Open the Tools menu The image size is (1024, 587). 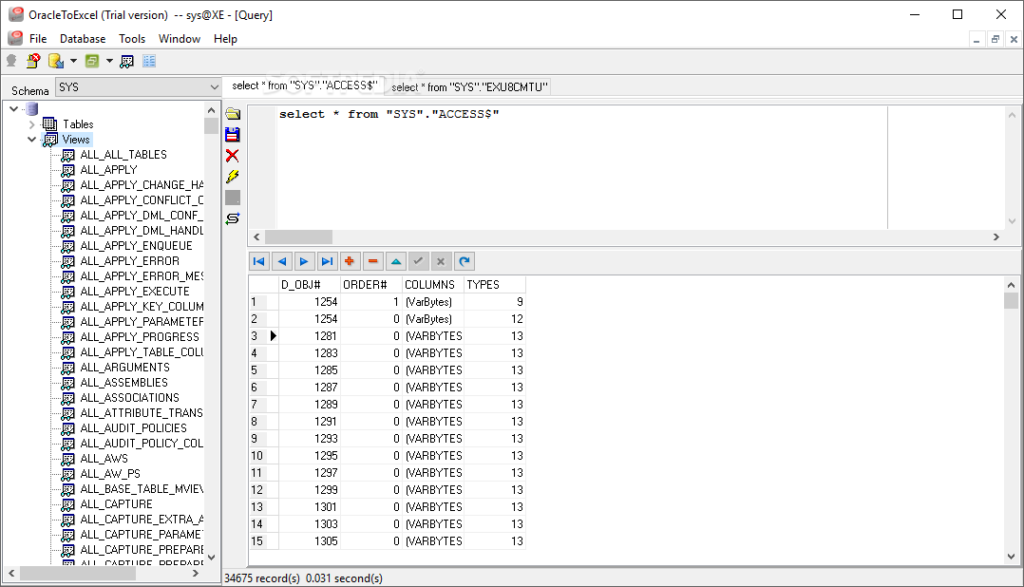(132, 38)
